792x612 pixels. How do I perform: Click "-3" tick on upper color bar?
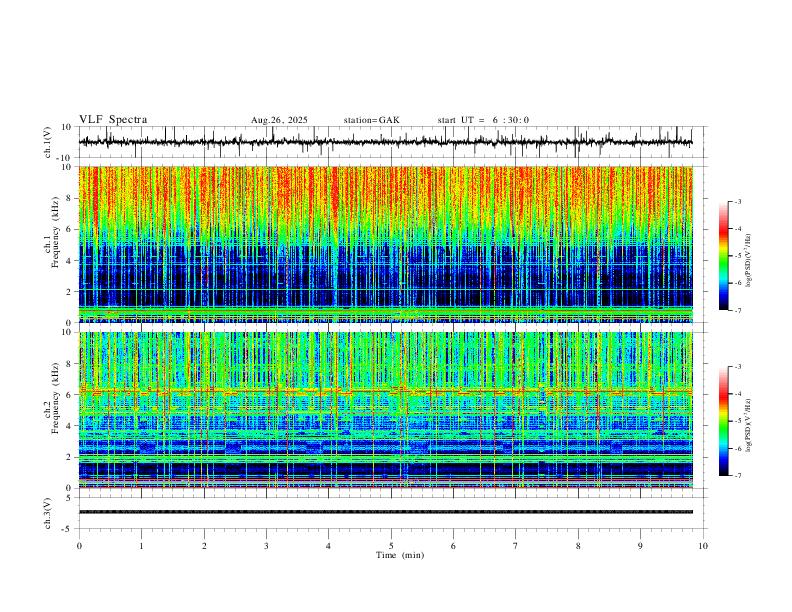(x=737, y=201)
